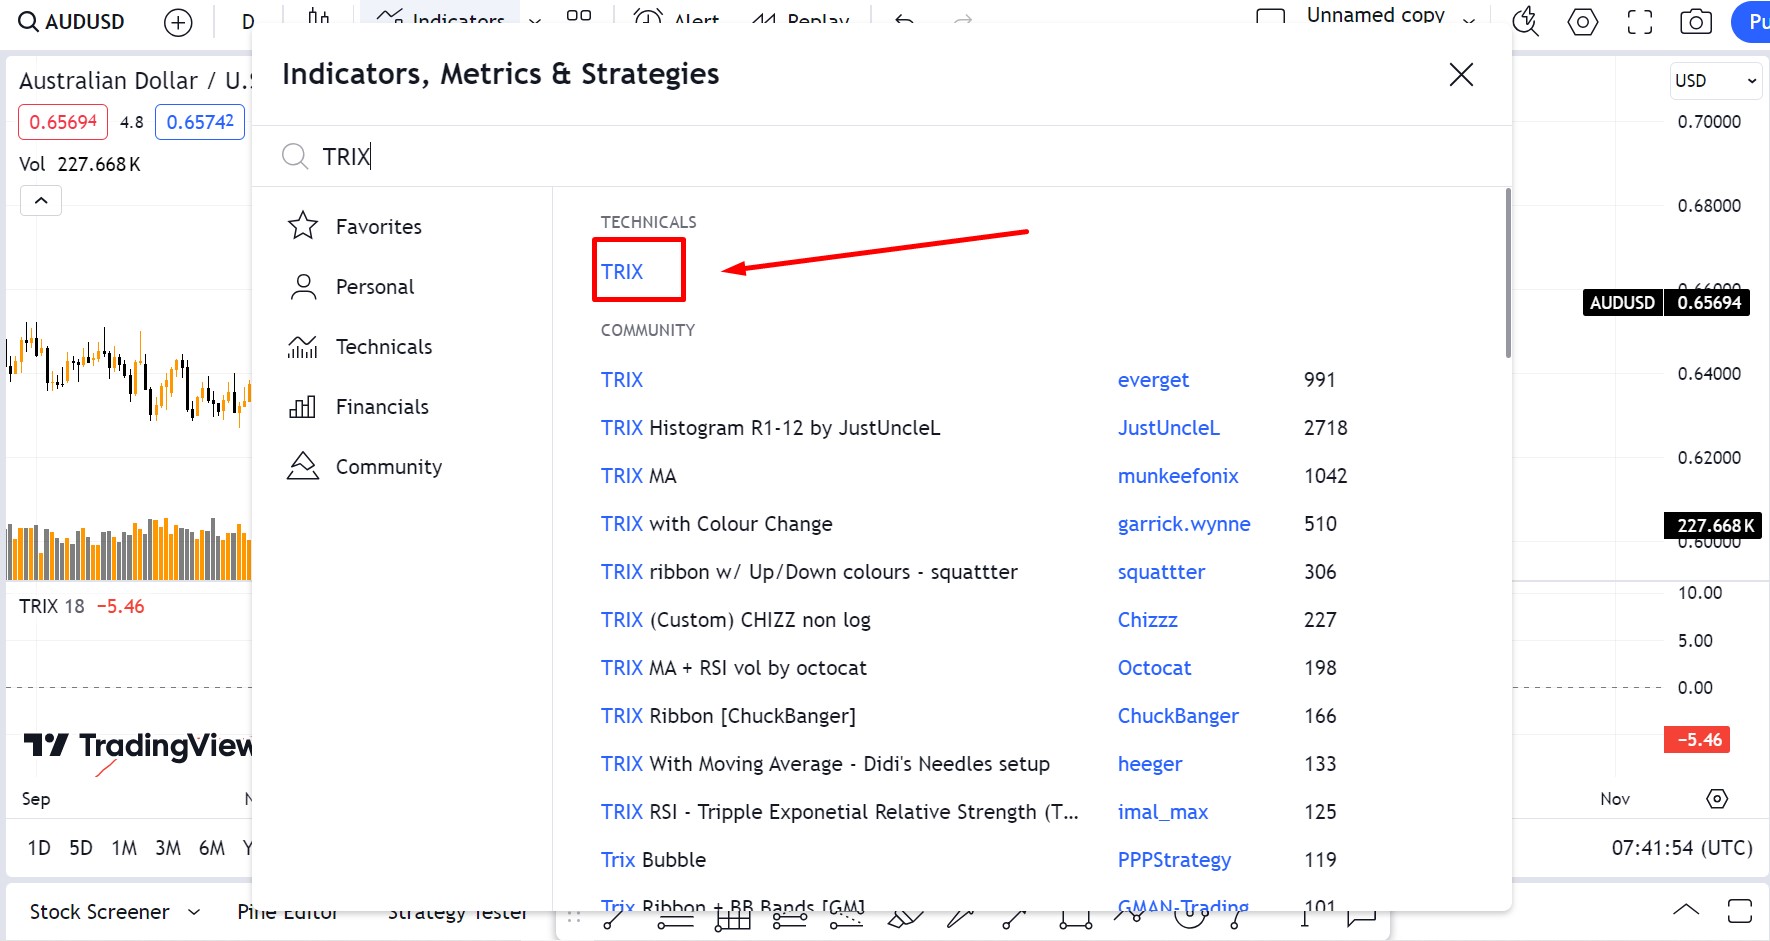This screenshot has height=941, width=1770.
Task: Open price scale settings gear near Nov label
Action: tap(1717, 799)
